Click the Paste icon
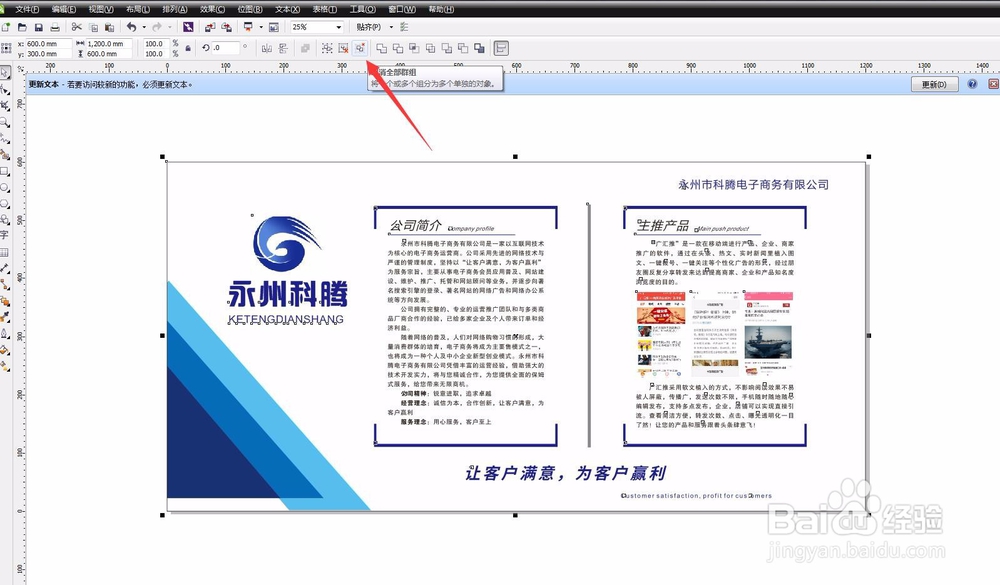 (x=109, y=27)
